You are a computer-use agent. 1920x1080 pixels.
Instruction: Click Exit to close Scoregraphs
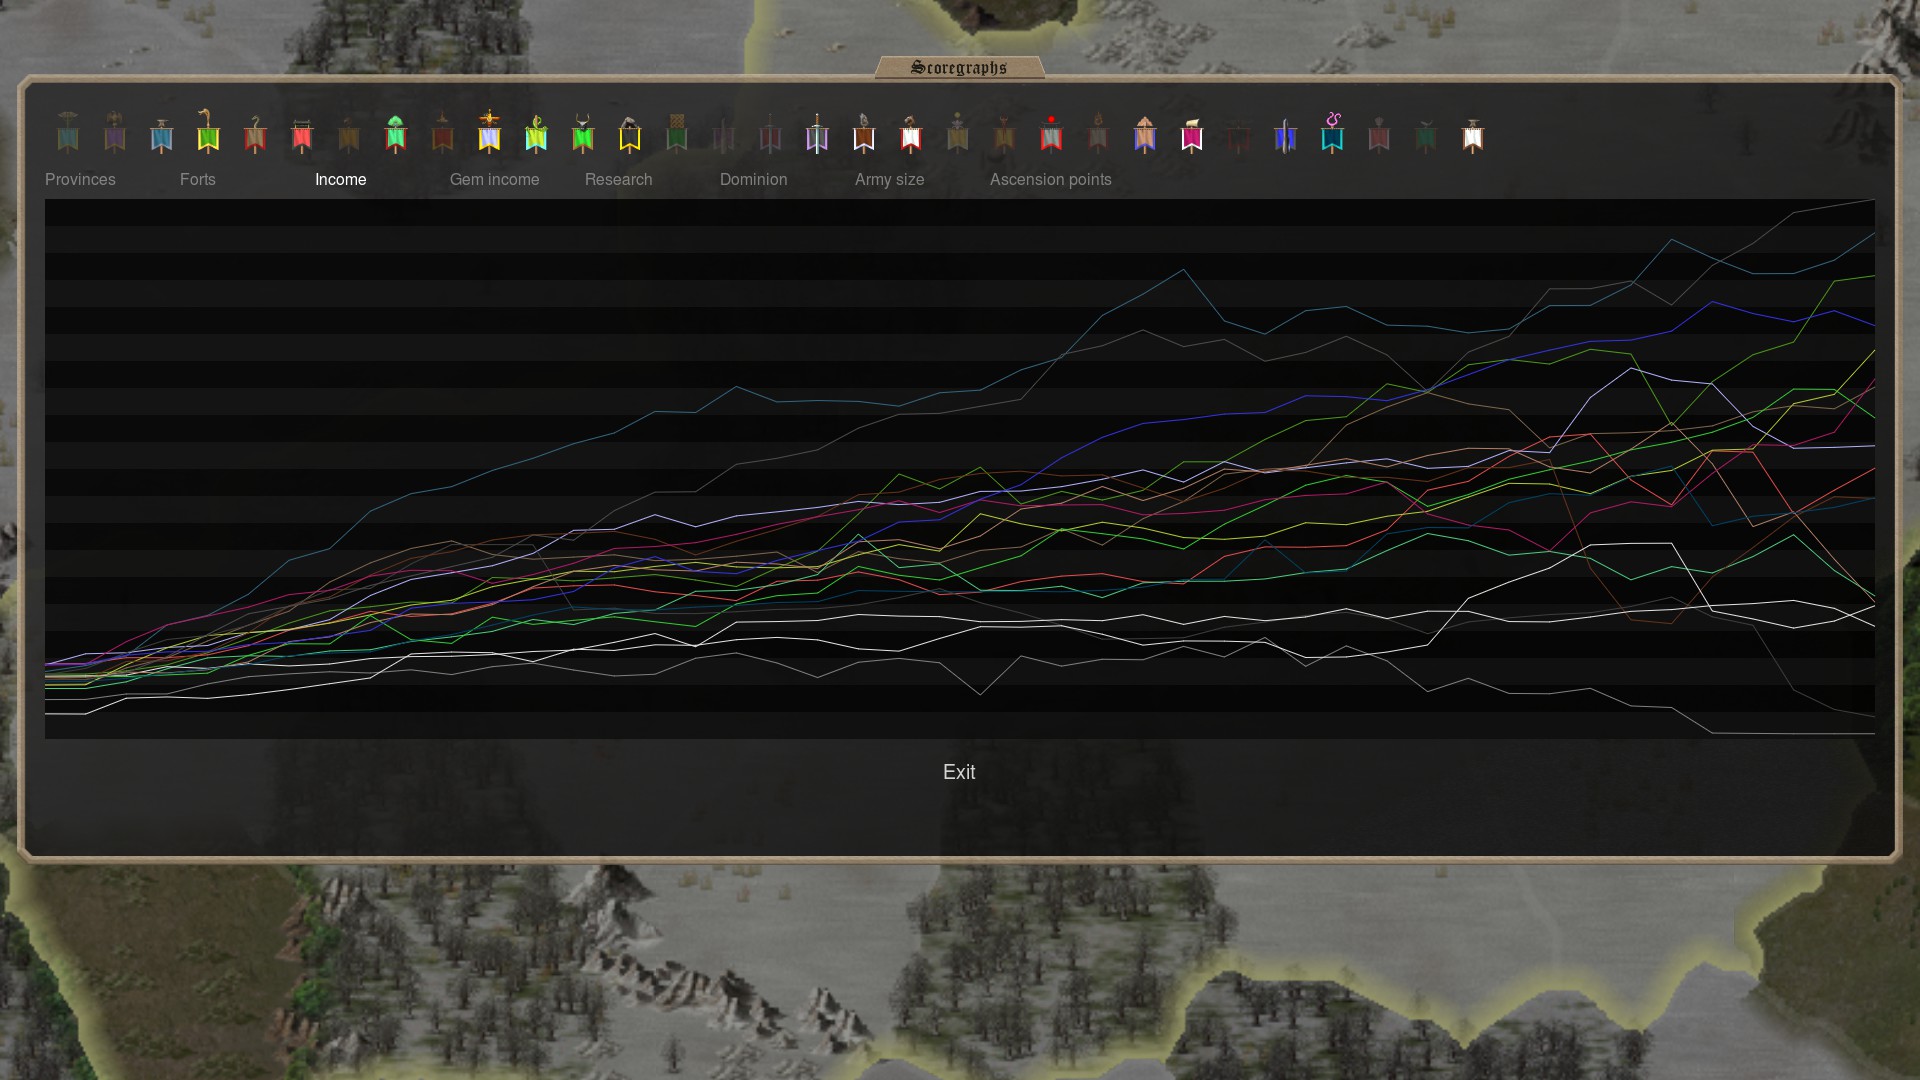(x=959, y=772)
